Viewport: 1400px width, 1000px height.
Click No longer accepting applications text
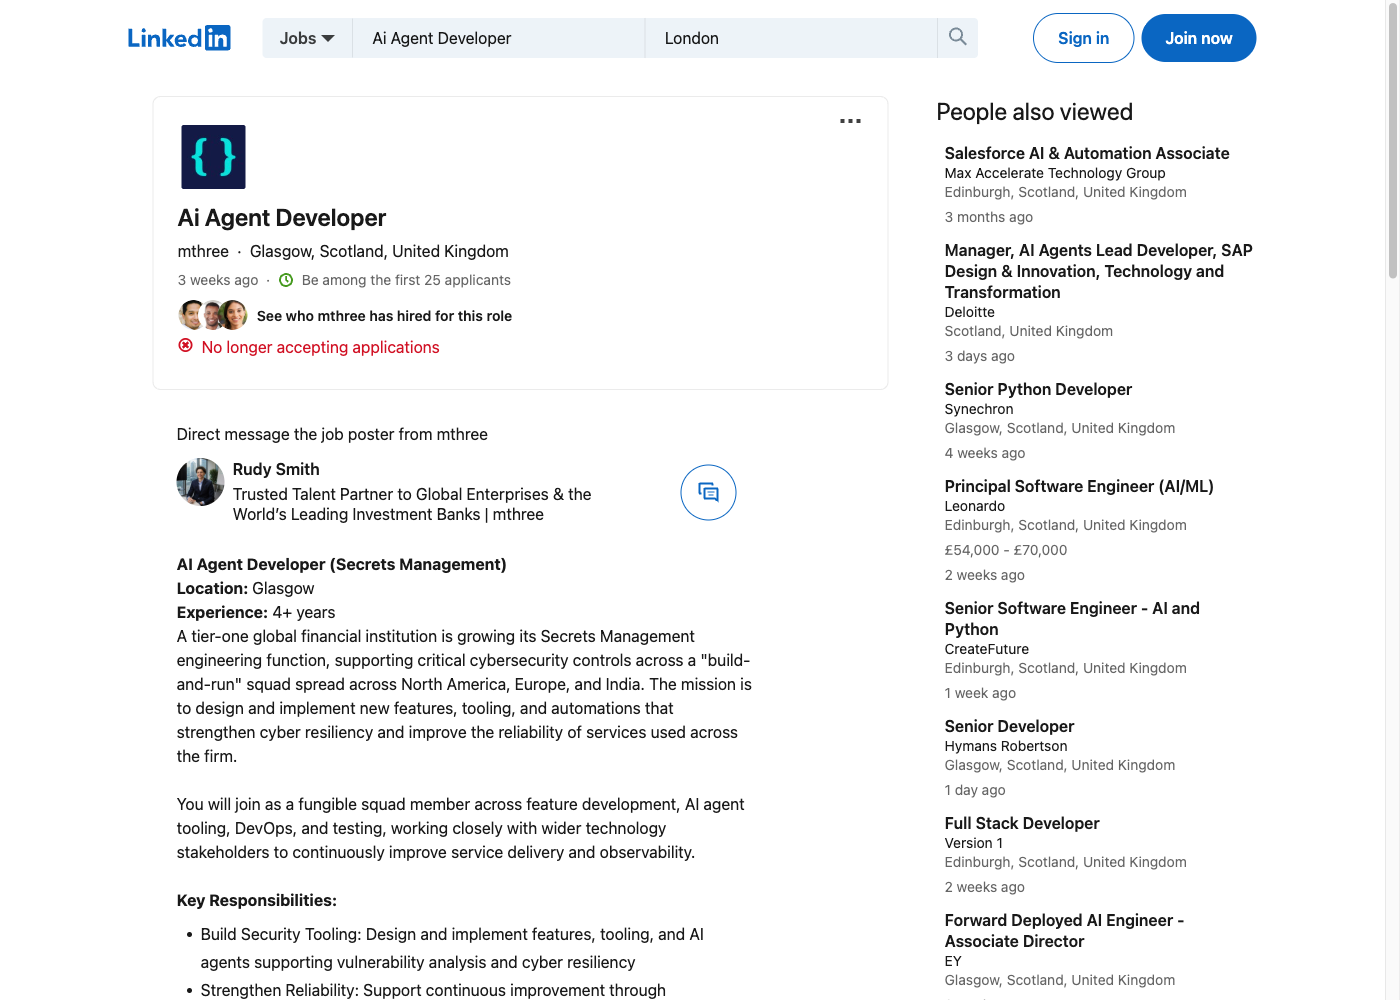point(320,347)
